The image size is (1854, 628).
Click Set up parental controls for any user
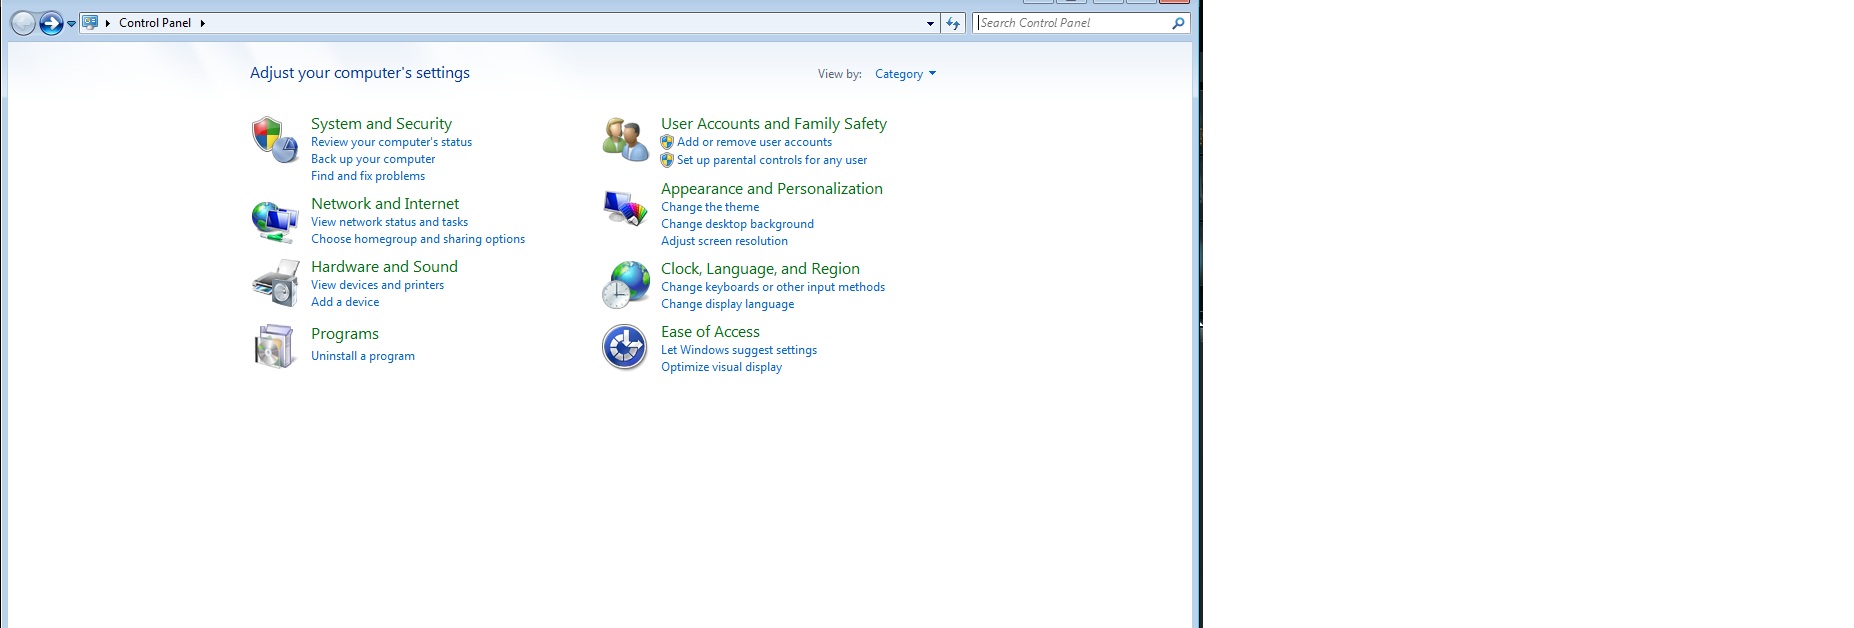click(x=772, y=160)
